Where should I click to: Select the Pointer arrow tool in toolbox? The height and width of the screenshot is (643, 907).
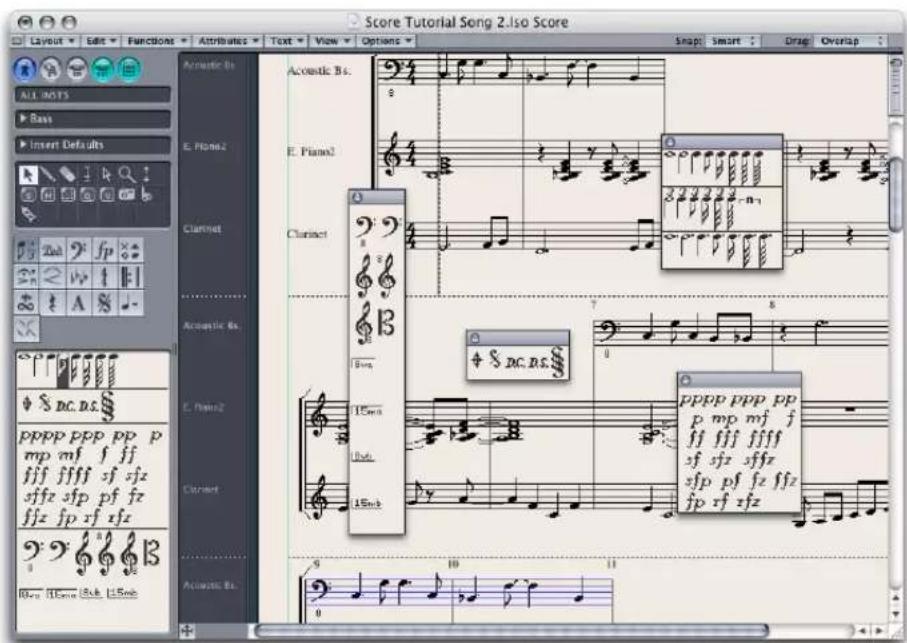28,175
